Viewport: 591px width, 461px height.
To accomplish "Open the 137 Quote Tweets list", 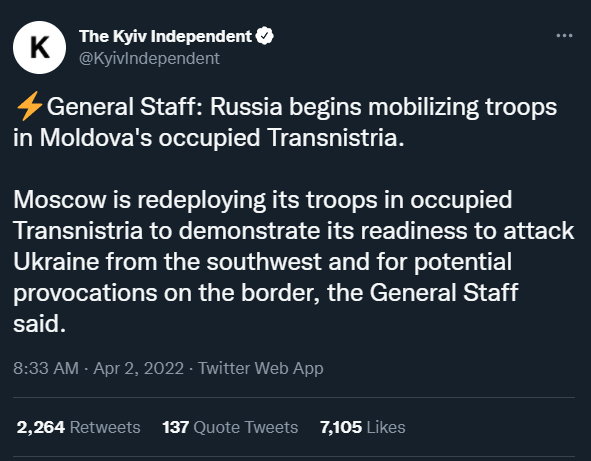I will click(x=230, y=427).
